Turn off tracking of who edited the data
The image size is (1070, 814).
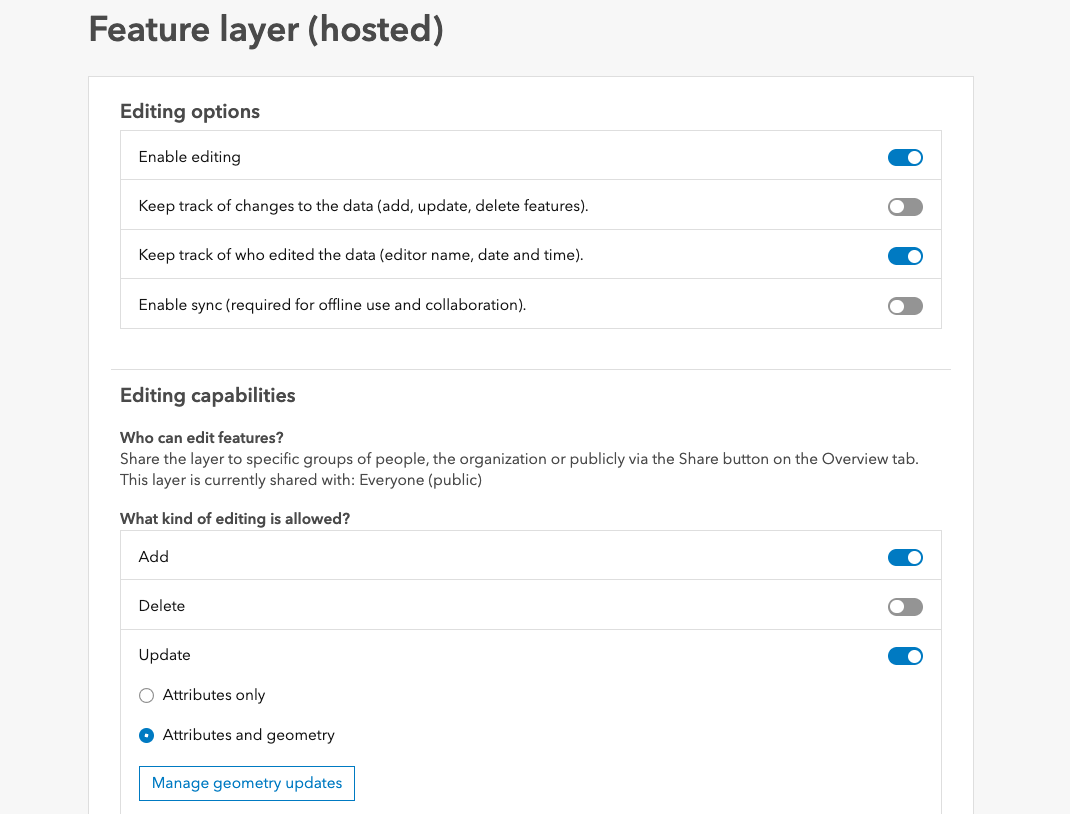[905, 255]
